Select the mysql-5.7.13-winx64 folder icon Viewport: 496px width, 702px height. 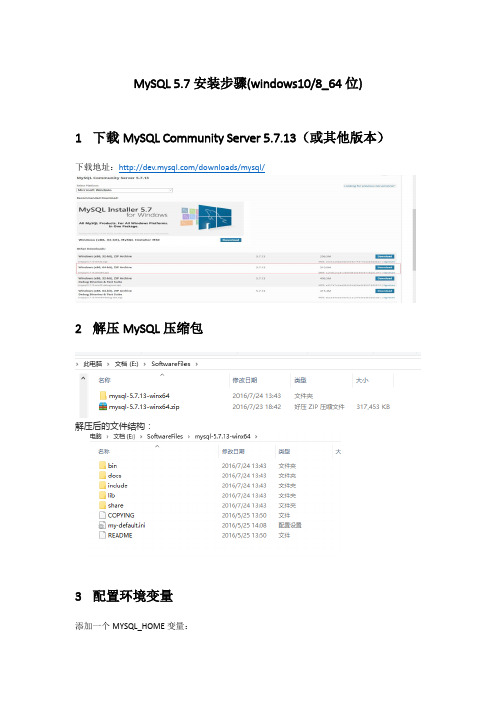click(x=103, y=395)
